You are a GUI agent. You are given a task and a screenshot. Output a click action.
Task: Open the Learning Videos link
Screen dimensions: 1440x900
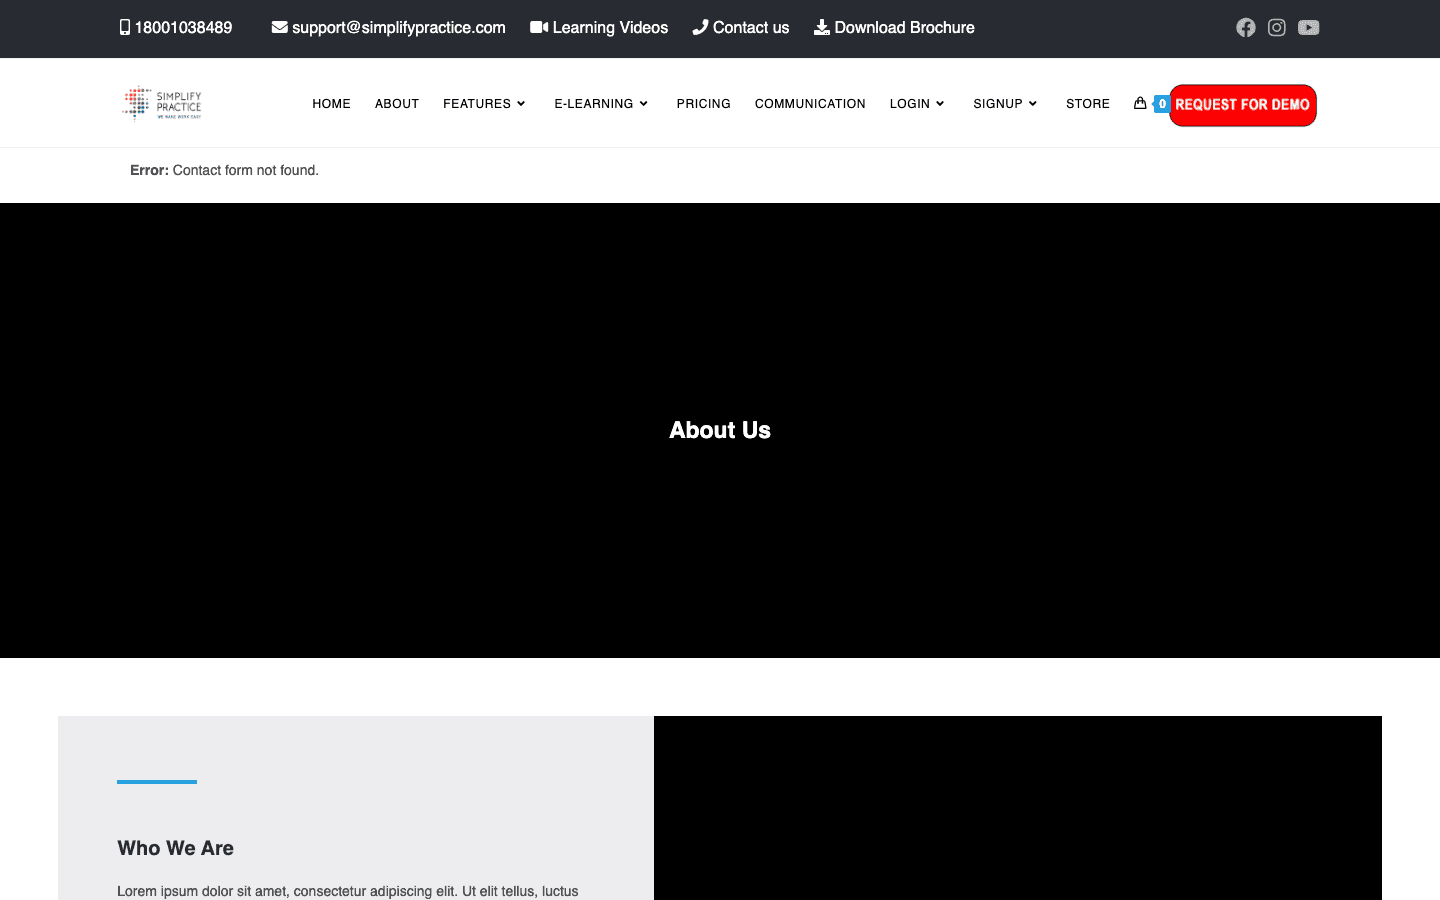(610, 28)
